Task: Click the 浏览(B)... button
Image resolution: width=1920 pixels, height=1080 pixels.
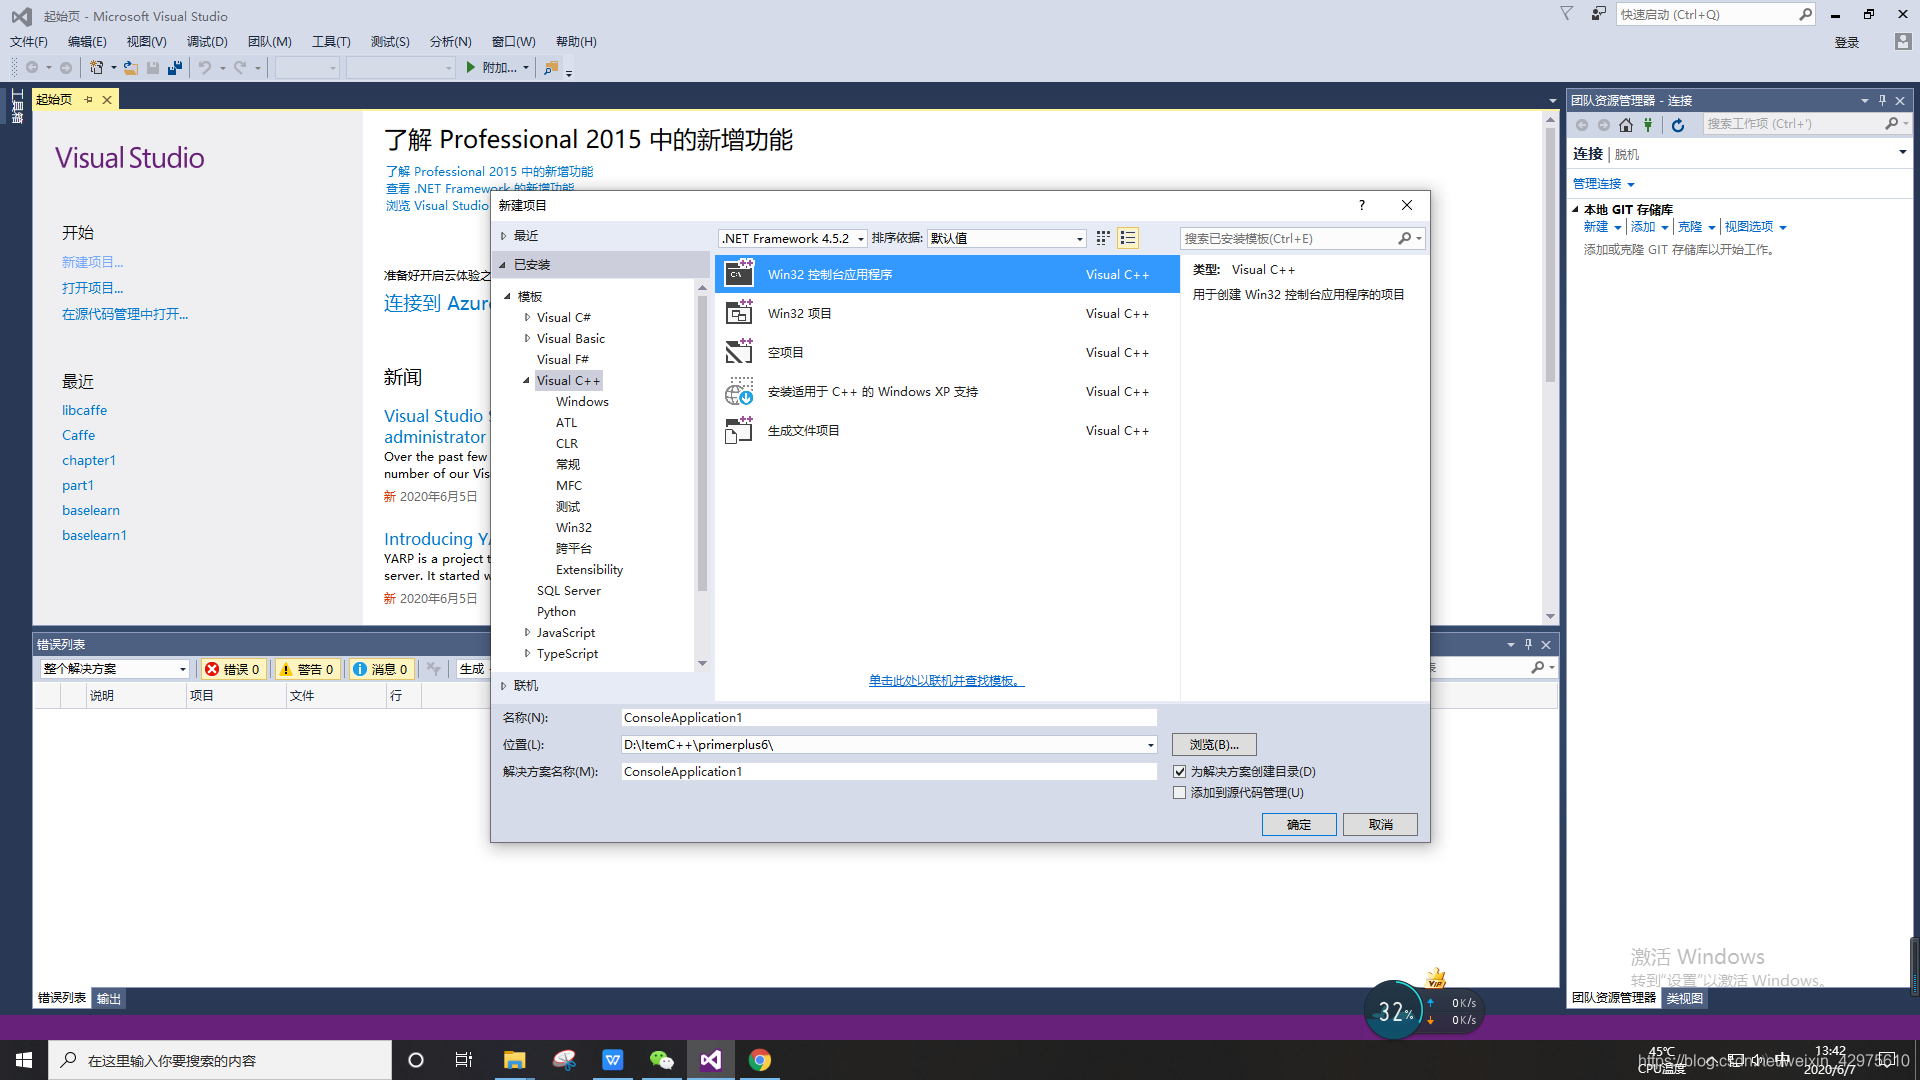Action: click(1214, 744)
